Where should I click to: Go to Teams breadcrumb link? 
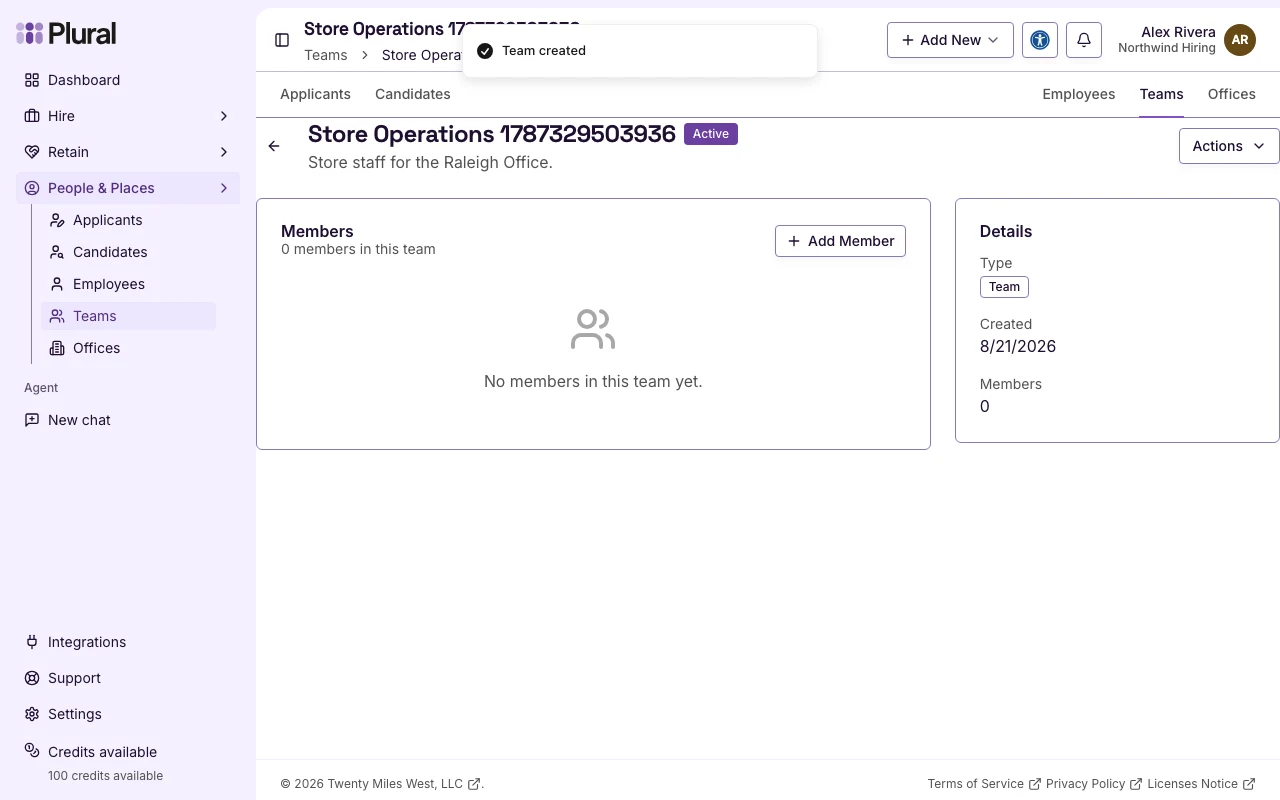click(x=326, y=55)
